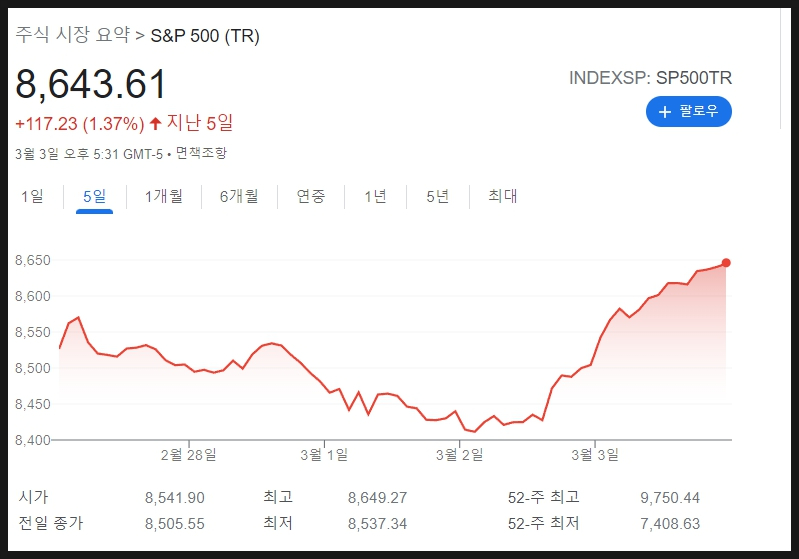Open the 면책조항 disclaimer link

tap(201, 153)
